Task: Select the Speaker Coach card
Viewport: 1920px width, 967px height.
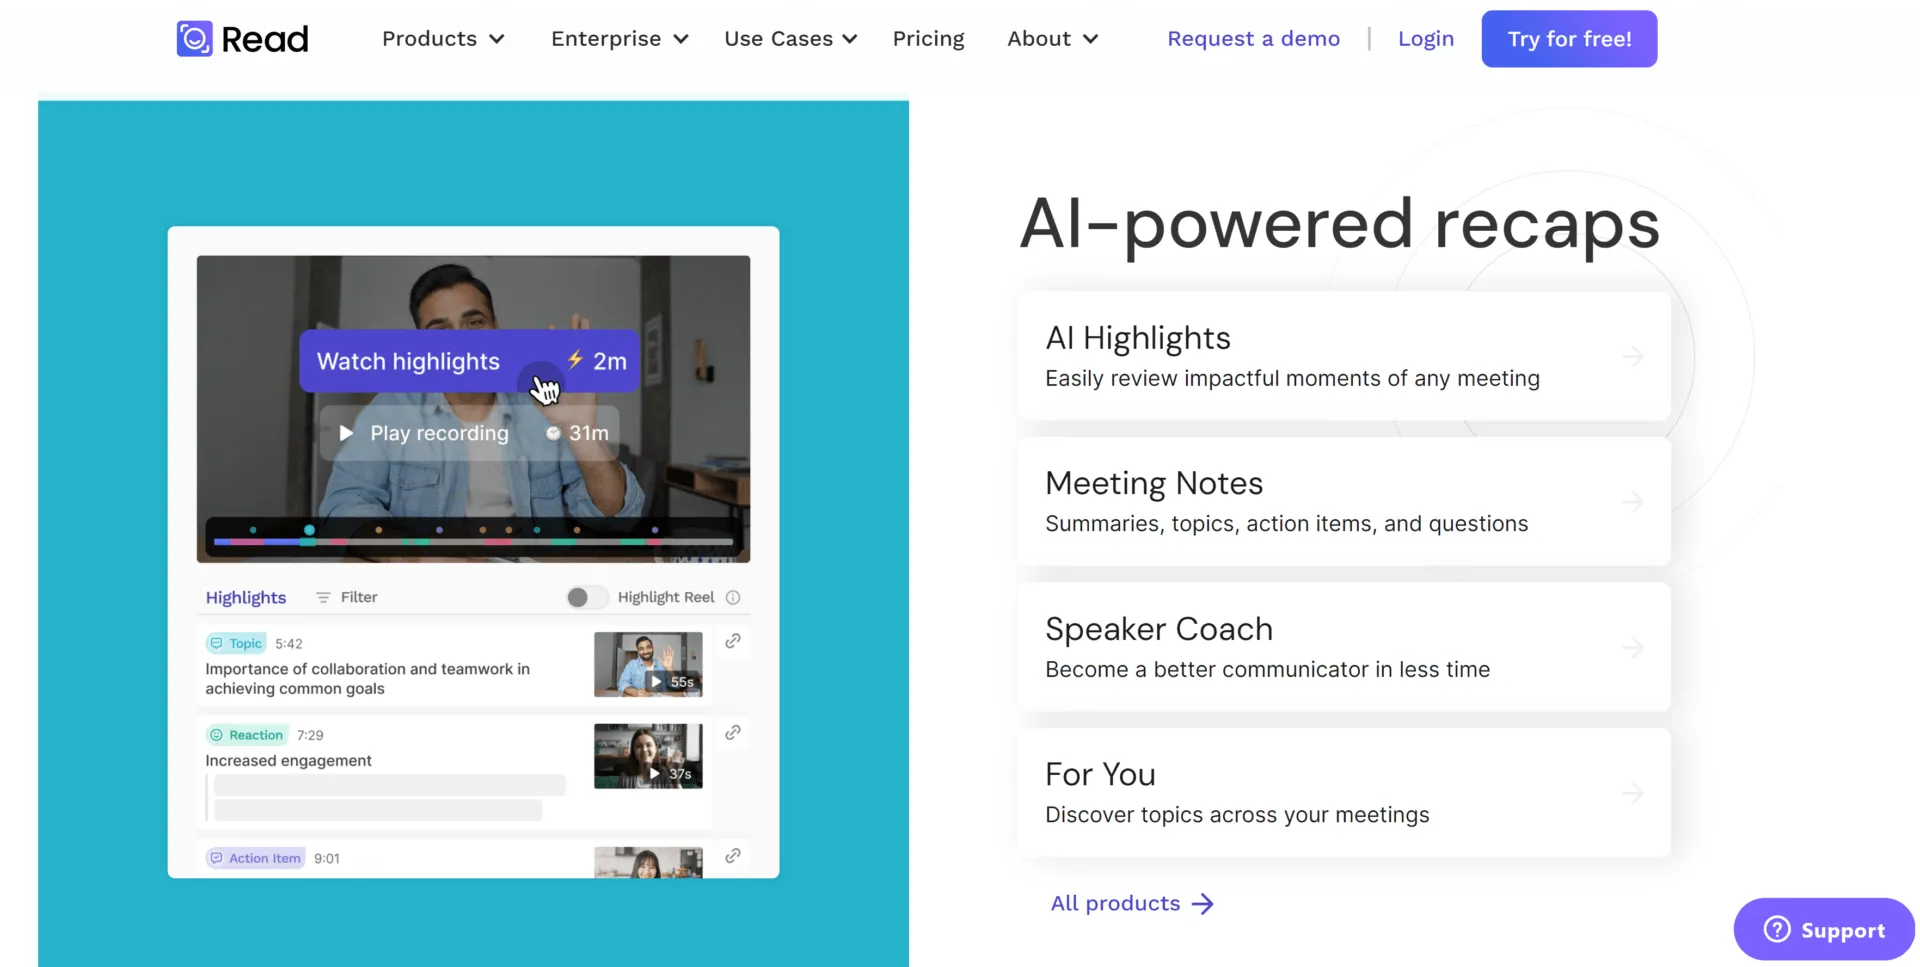Action: tap(1344, 647)
